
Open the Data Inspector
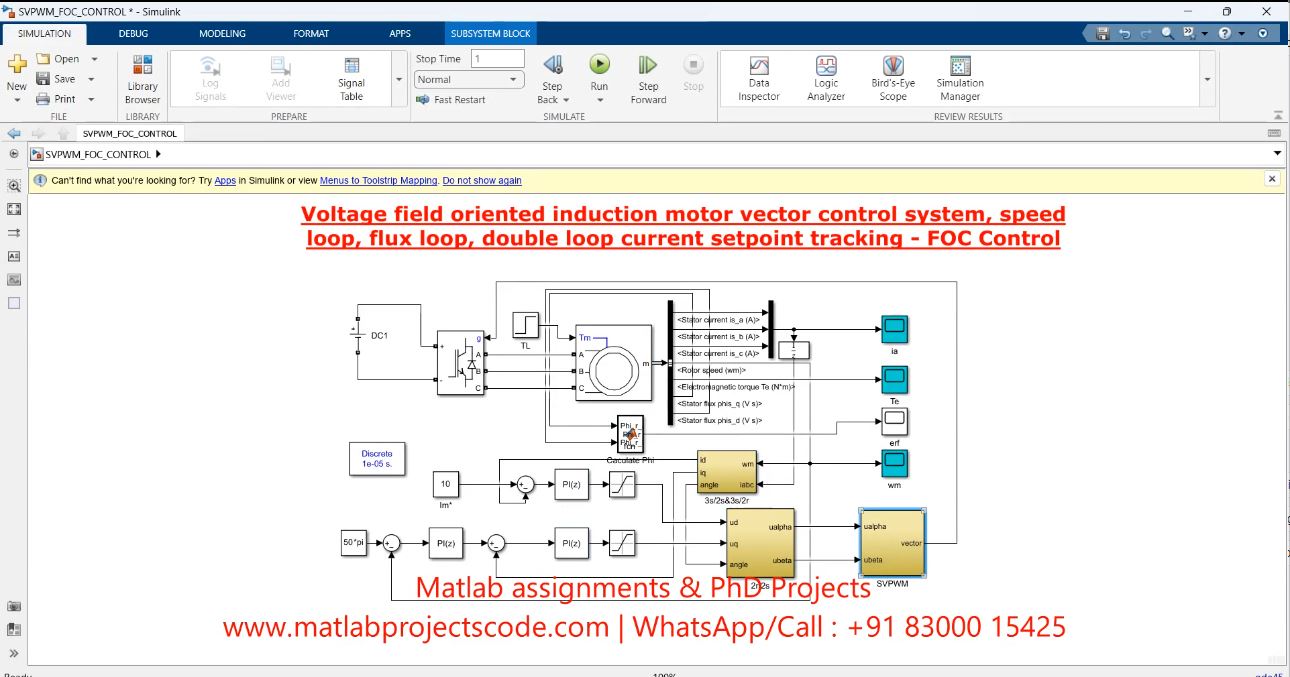[759, 78]
